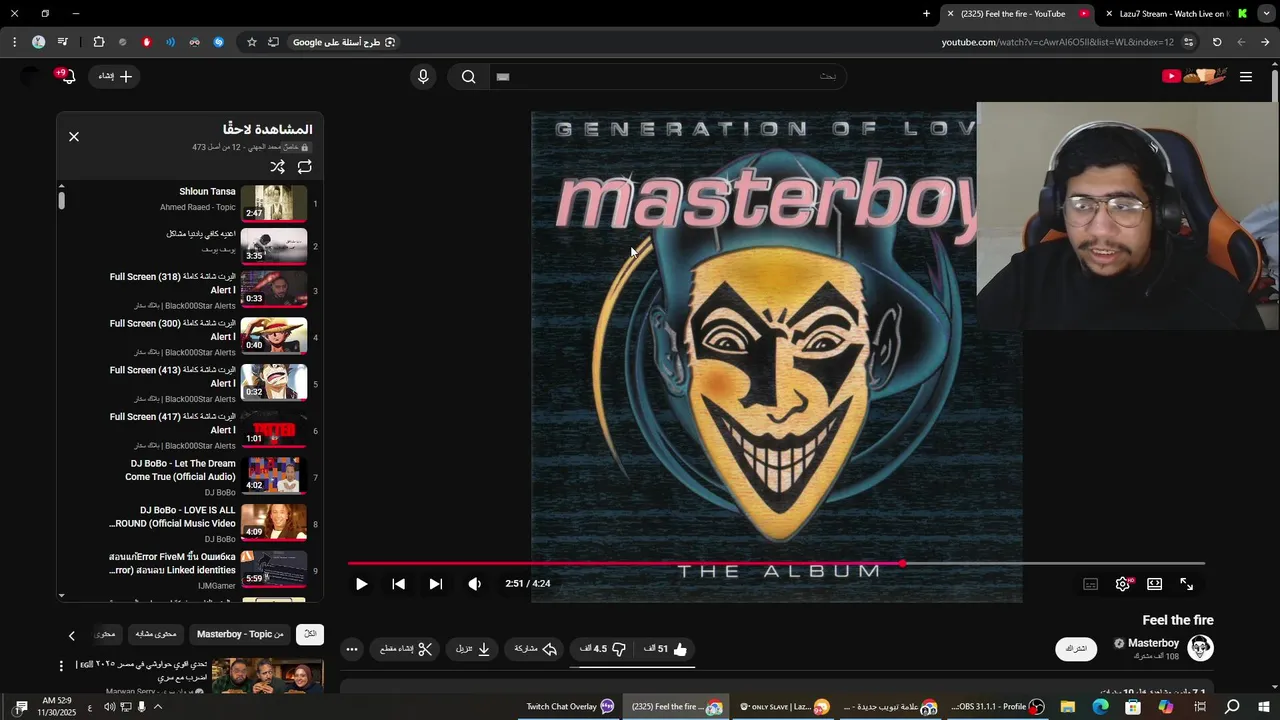
Task: Show previous filter chips with left chevron
Action: click(x=72, y=635)
